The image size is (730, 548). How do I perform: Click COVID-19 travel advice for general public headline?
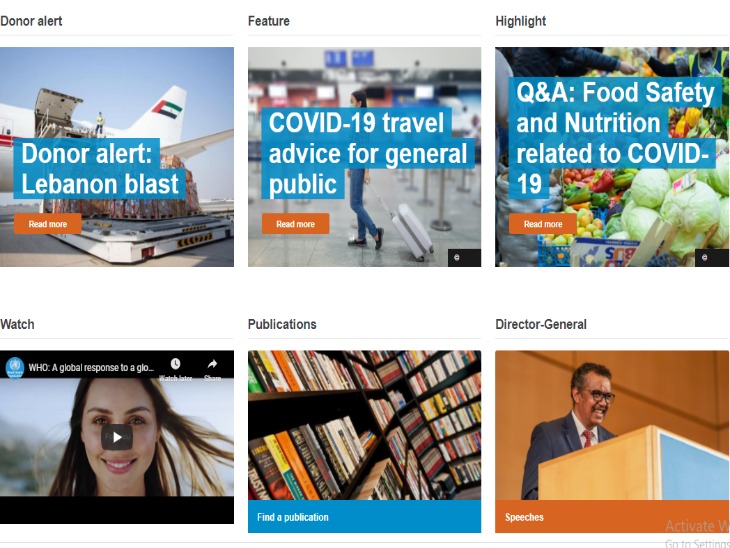pos(368,153)
